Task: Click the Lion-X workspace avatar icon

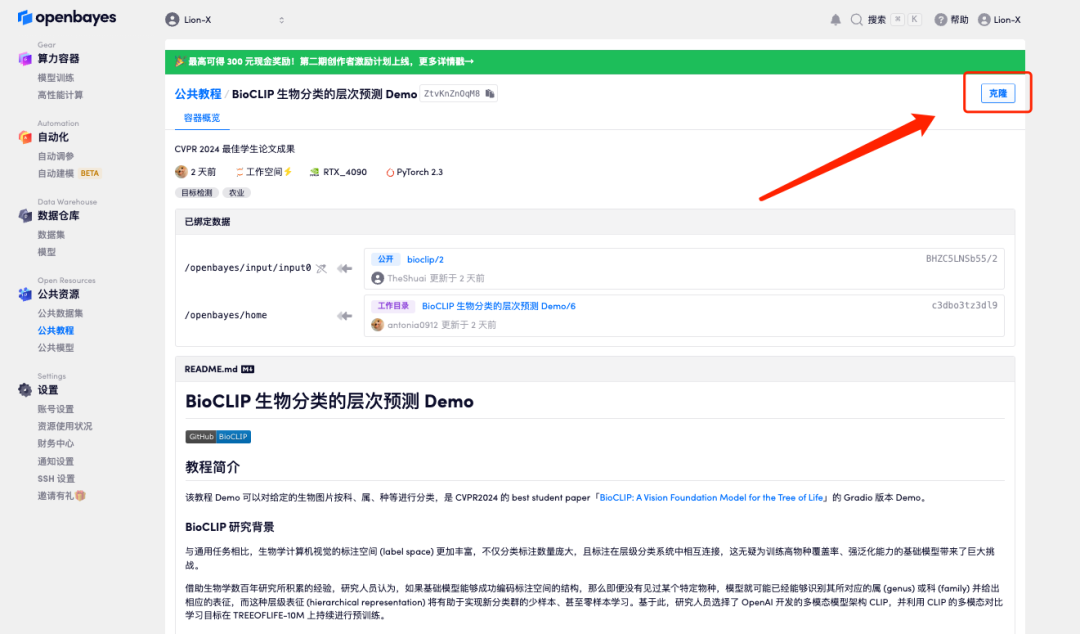Action: pyautogui.click(x=172, y=19)
